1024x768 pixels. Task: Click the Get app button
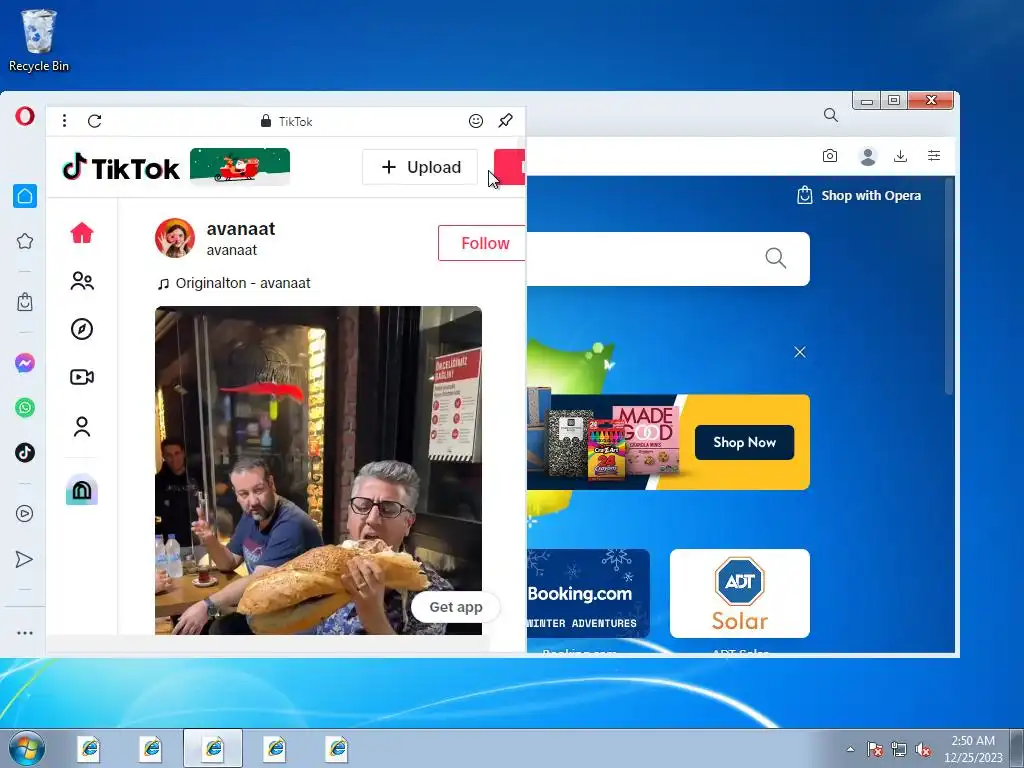(456, 607)
